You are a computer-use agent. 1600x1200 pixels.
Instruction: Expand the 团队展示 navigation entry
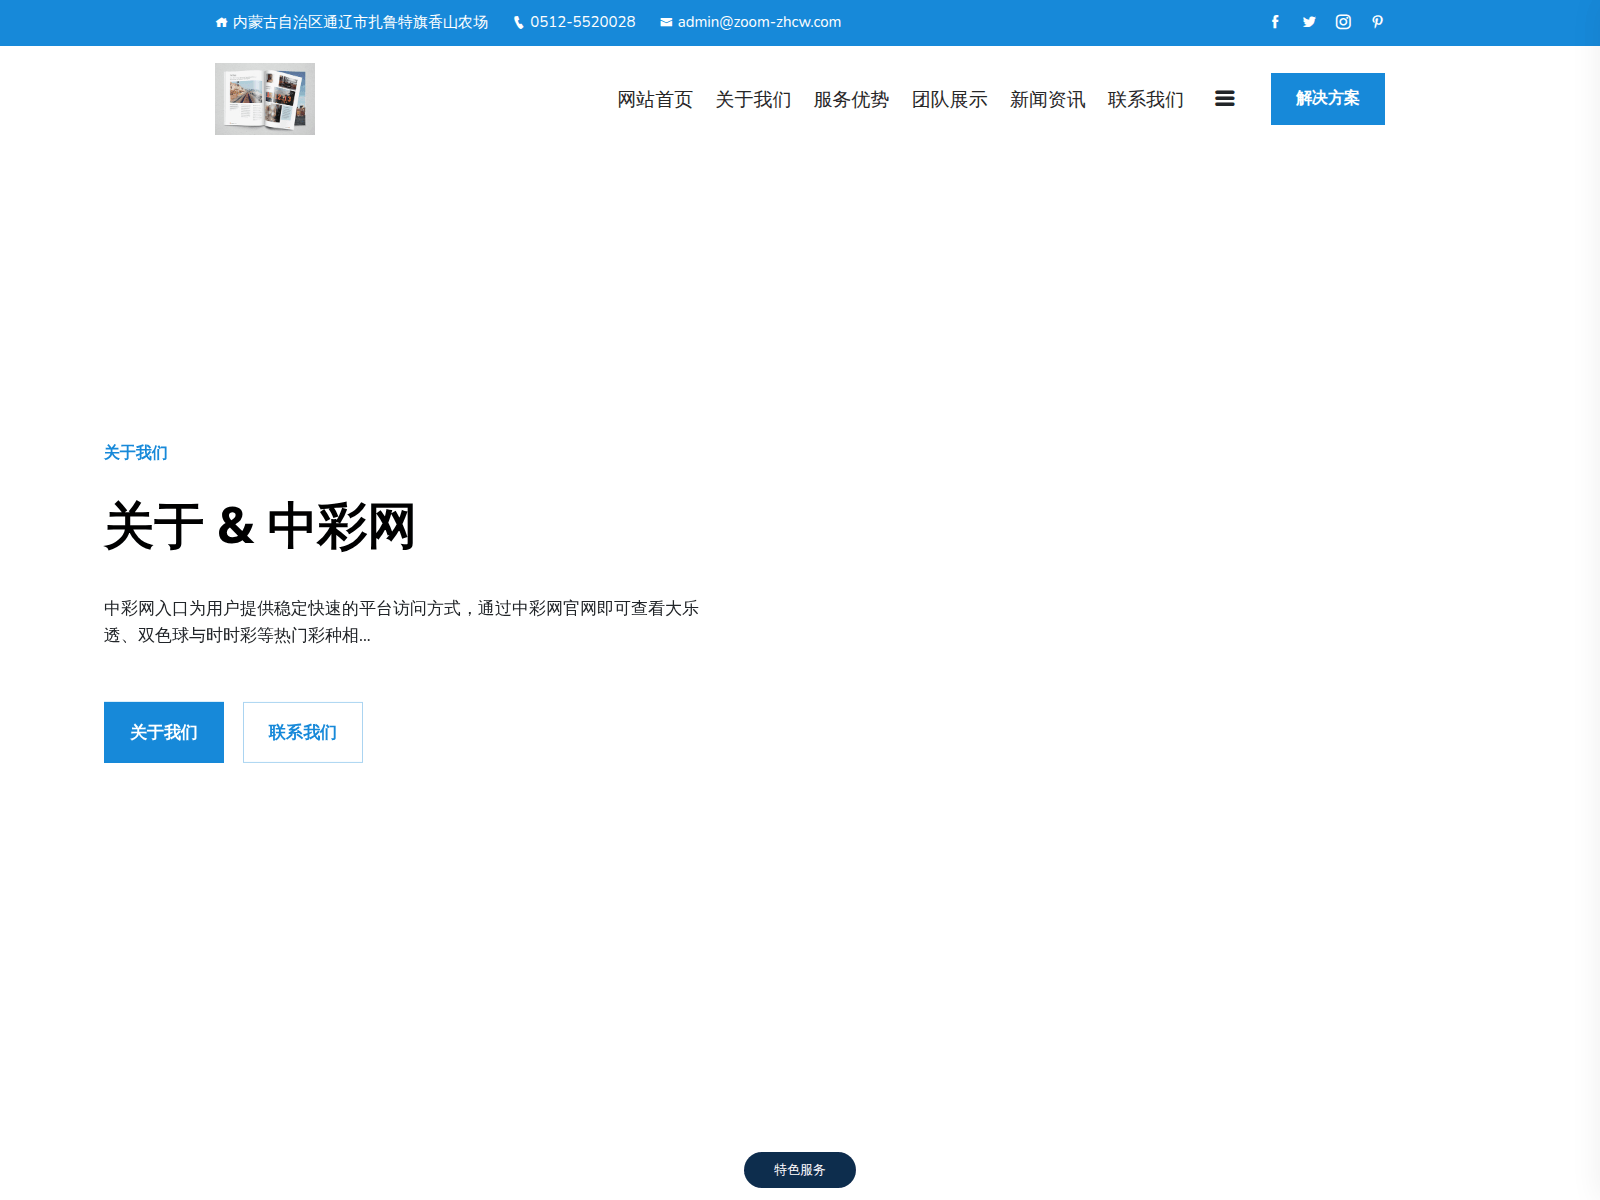(949, 99)
